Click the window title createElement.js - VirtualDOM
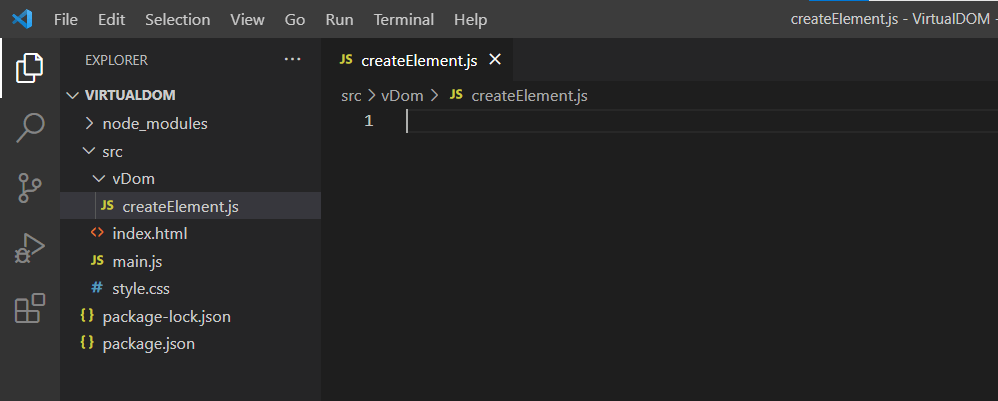998x401 pixels. click(x=890, y=19)
